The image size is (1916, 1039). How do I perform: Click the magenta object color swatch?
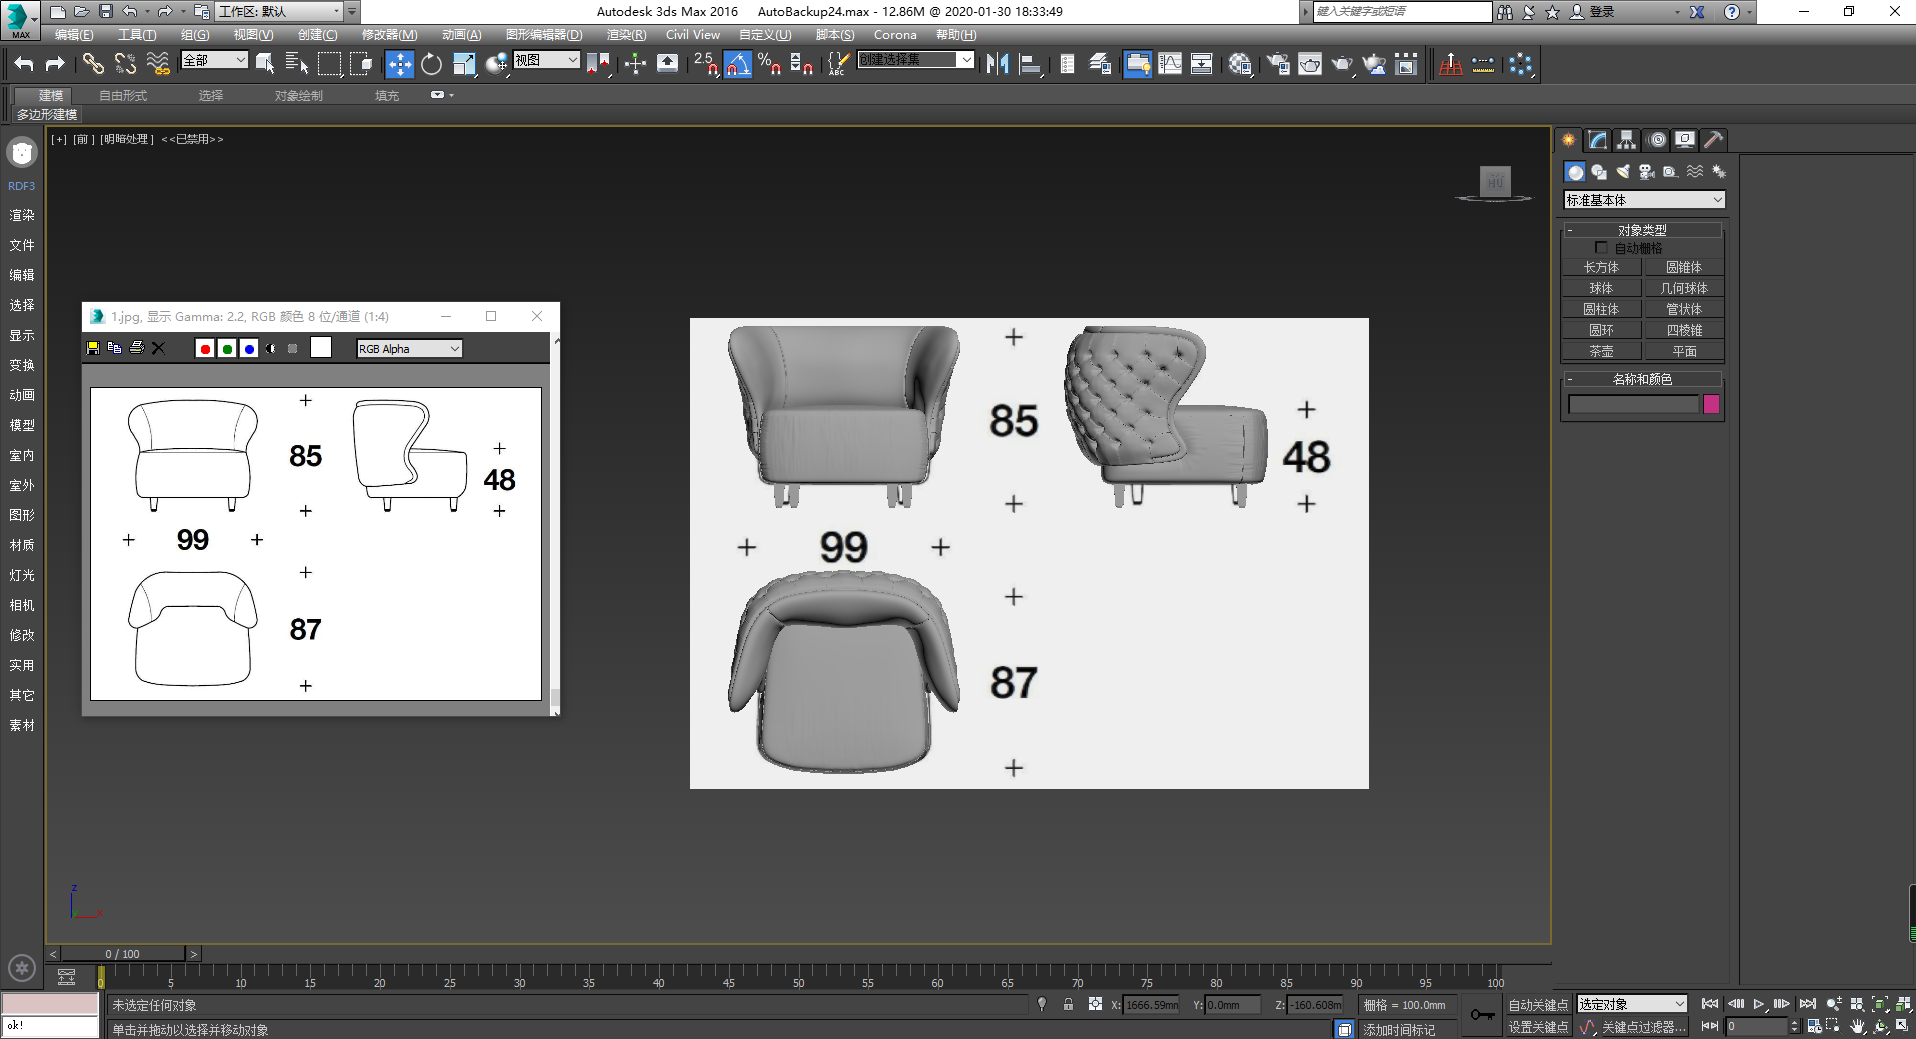coord(1711,404)
